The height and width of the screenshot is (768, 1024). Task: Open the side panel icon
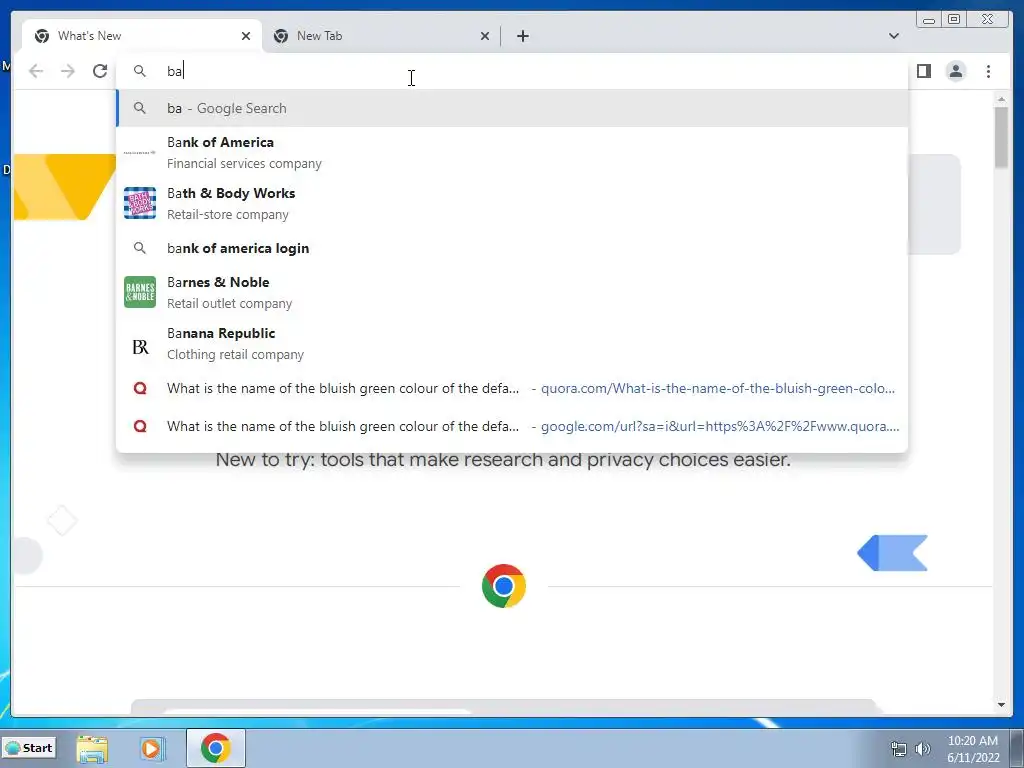(x=923, y=71)
